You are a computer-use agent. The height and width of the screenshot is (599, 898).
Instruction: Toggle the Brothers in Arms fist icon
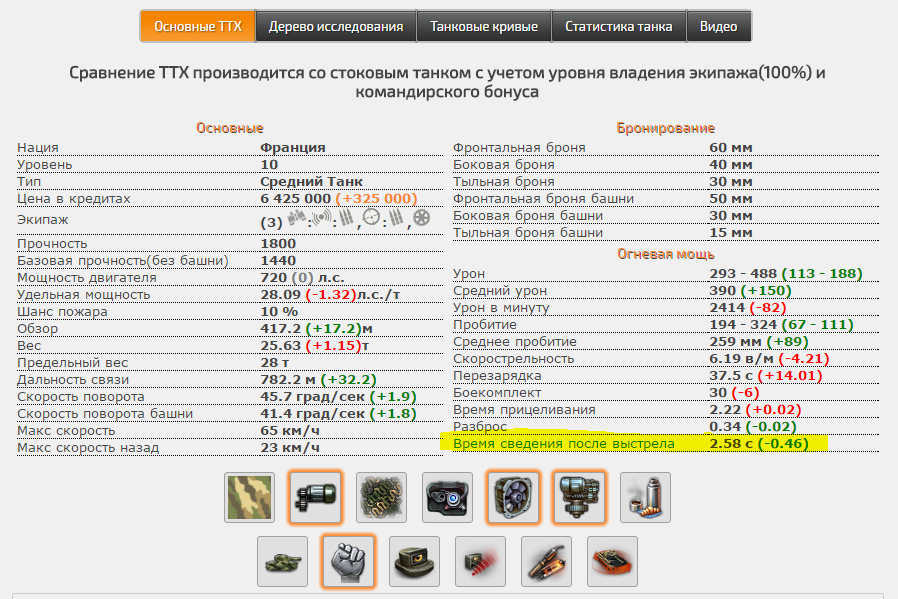click(x=348, y=561)
